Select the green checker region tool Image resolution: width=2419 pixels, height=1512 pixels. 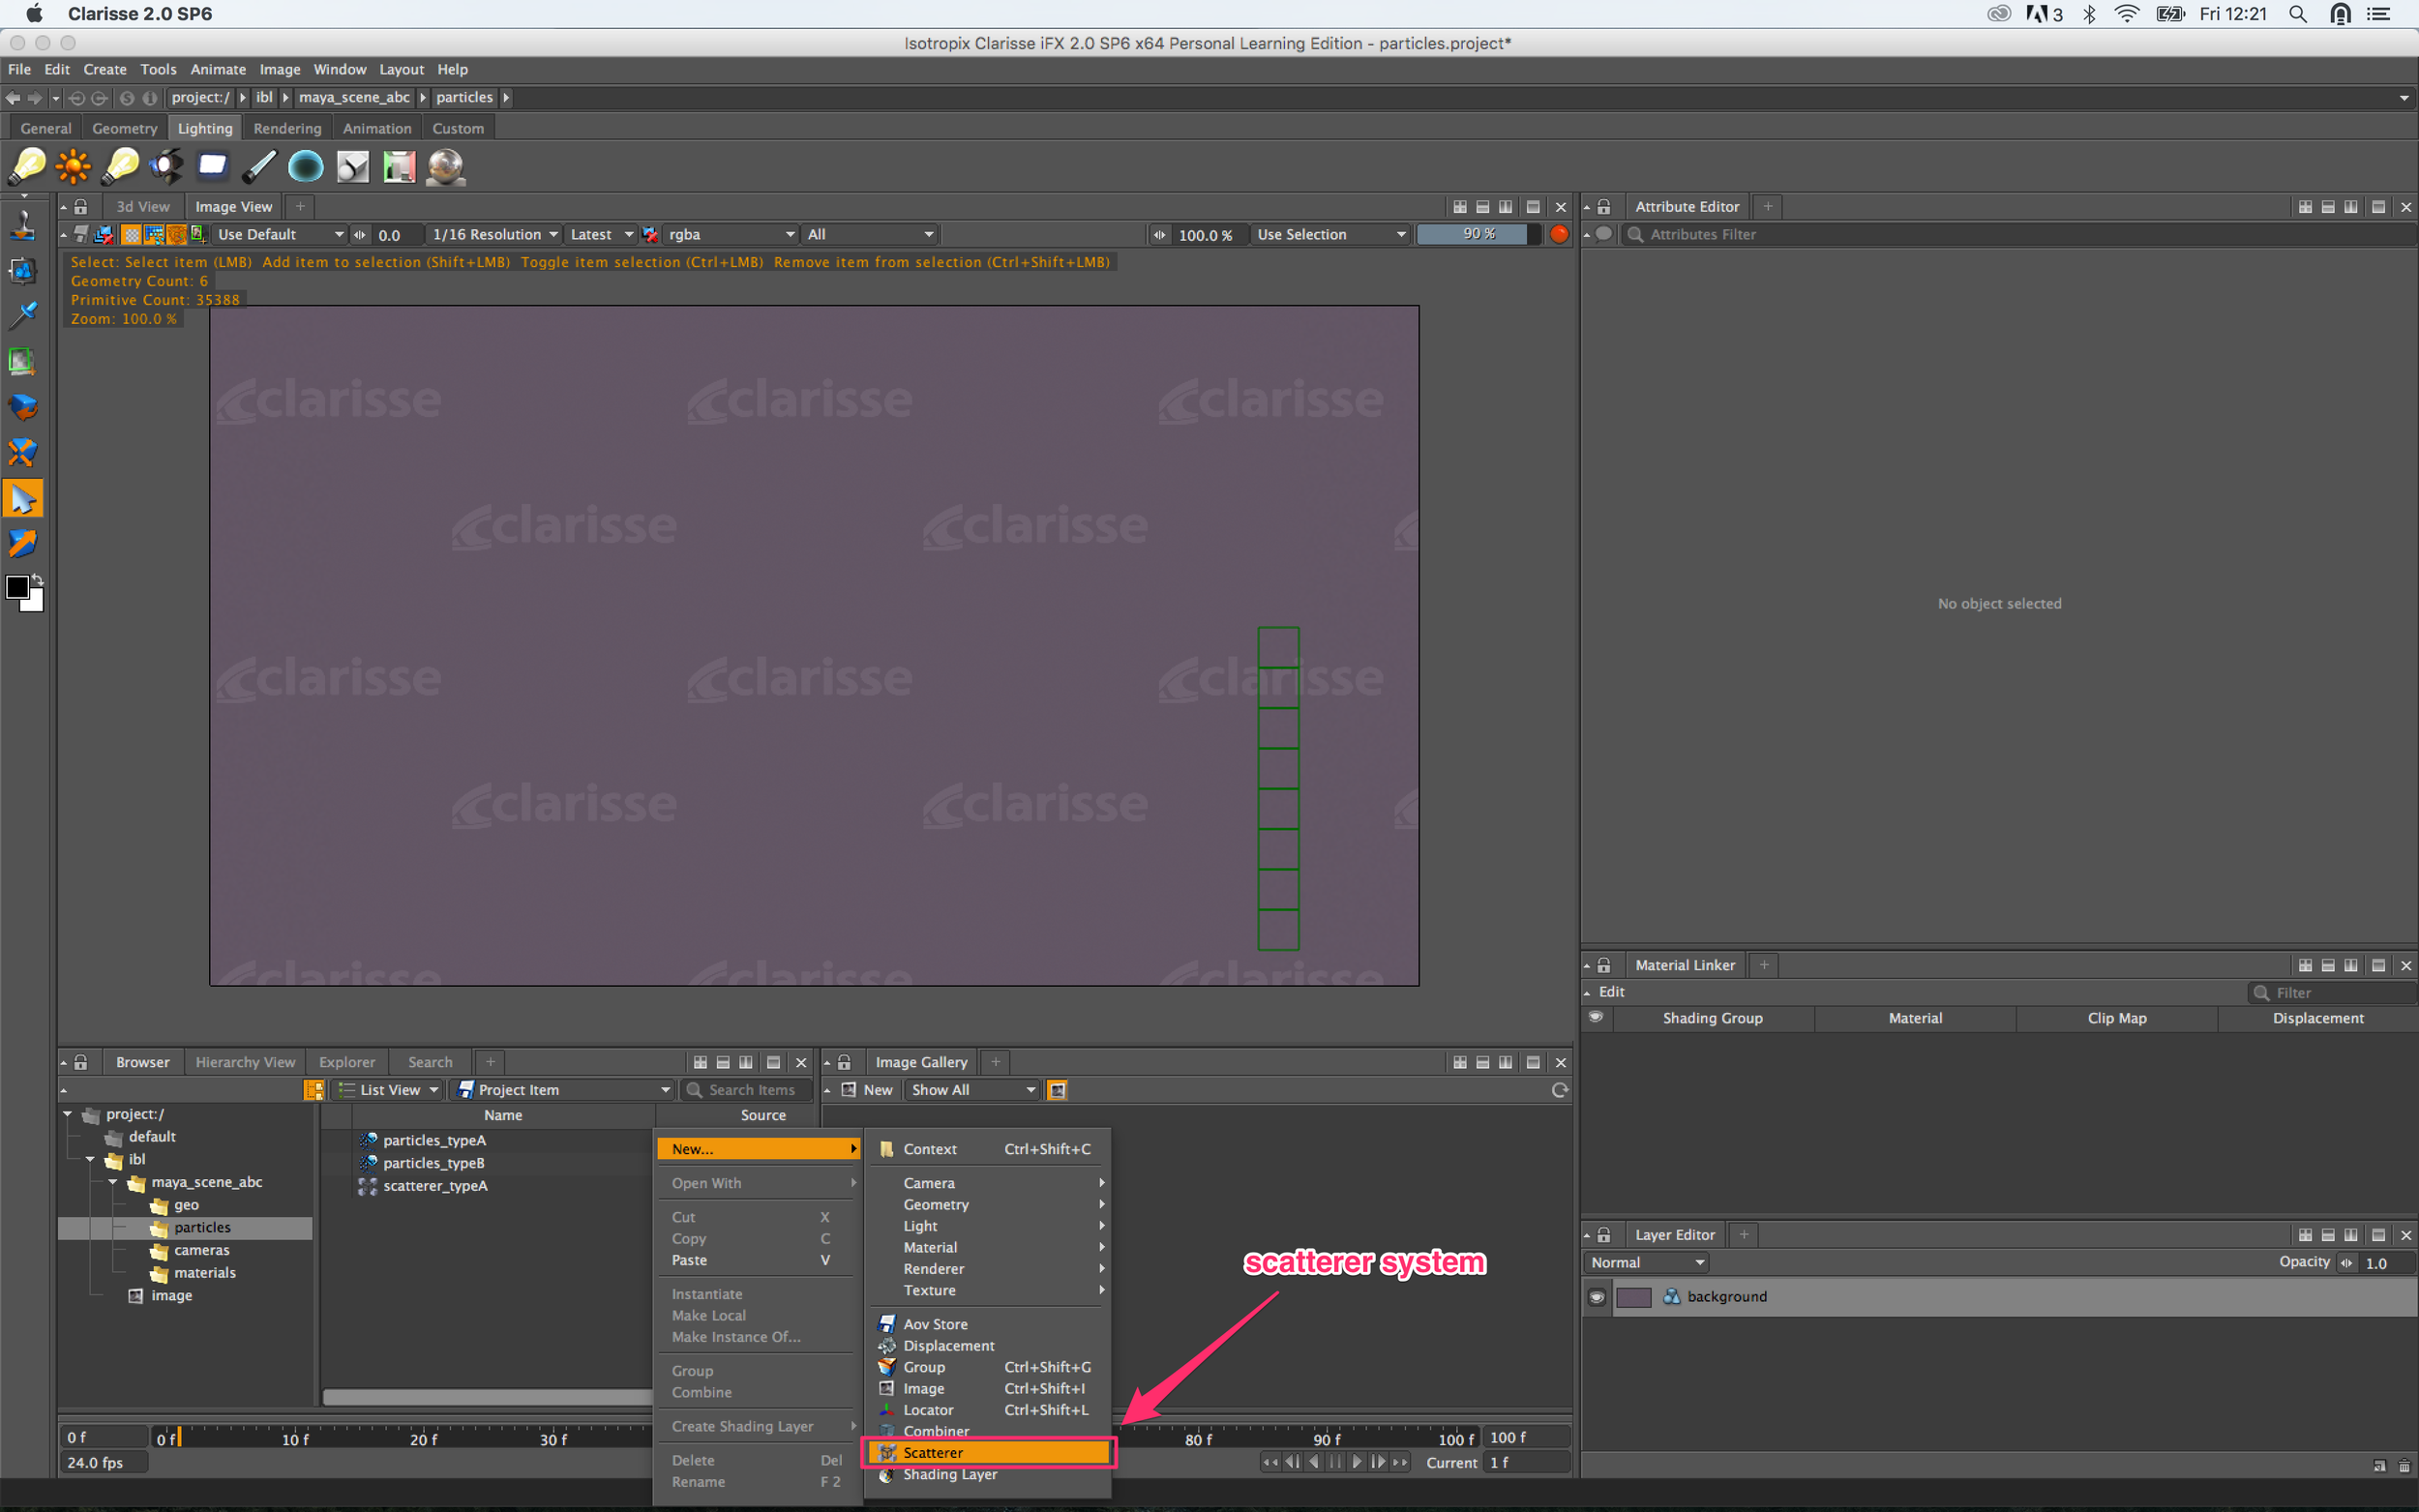pyautogui.click(x=22, y=361)
